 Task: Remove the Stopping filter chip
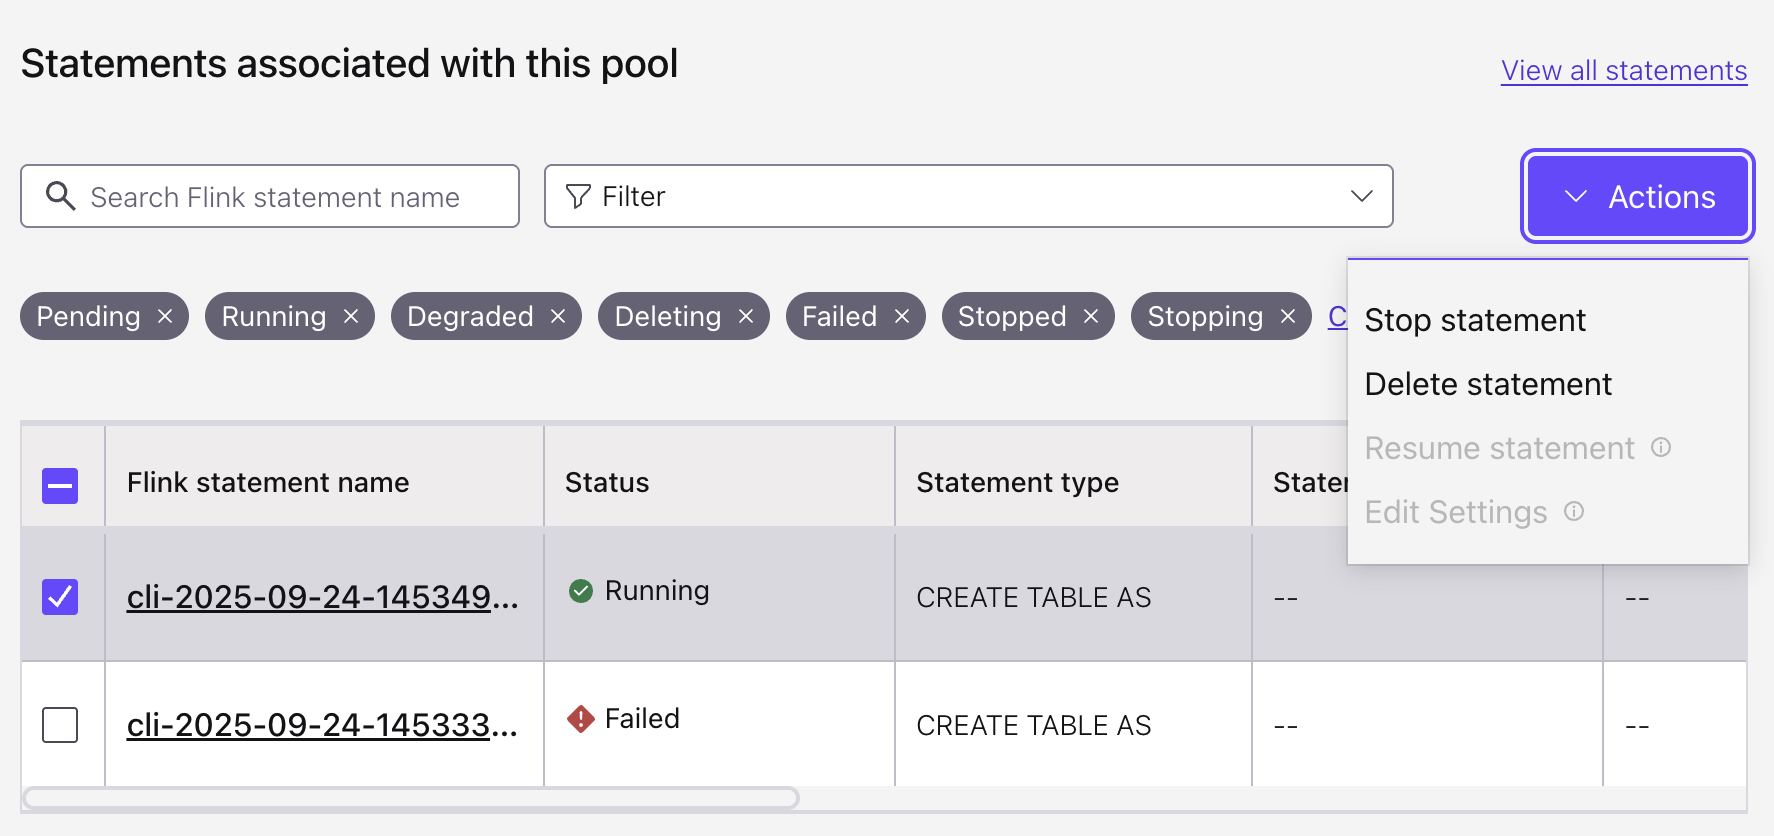coord(1288,316)
